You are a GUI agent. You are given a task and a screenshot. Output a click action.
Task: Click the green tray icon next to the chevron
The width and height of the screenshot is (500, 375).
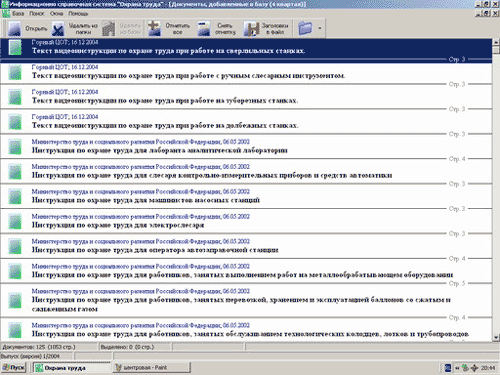(x=465, y=368)
